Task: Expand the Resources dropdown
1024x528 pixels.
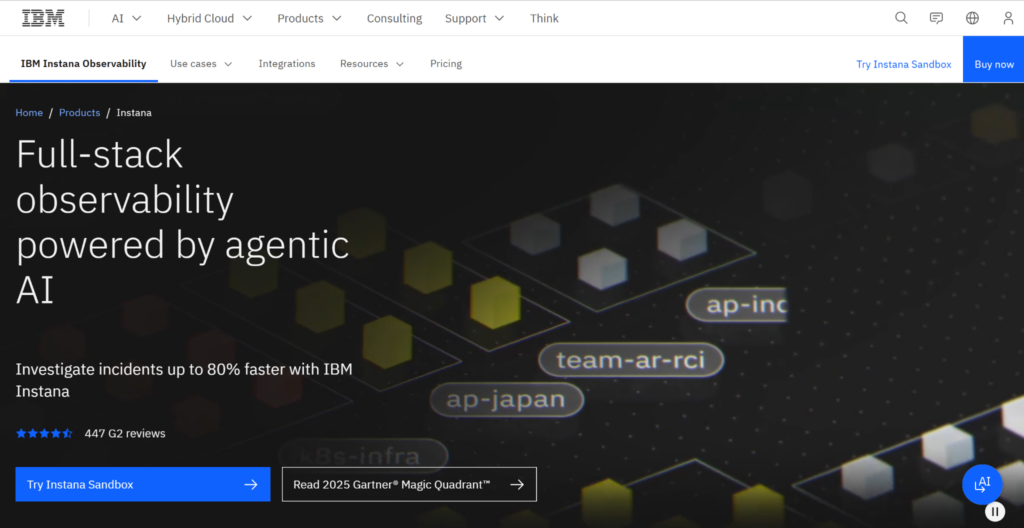Action: (x=372, y=64)
